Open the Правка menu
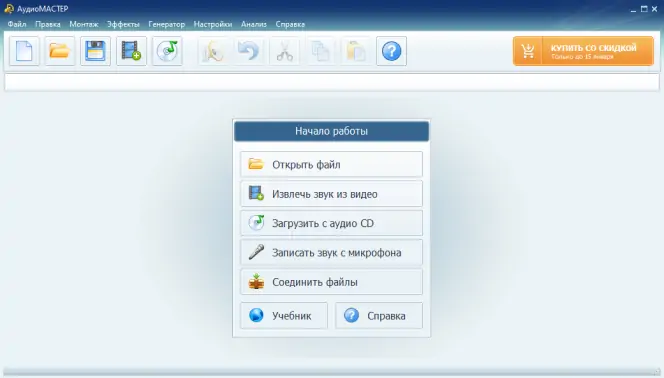This screenshot has width=664, height=378. [48, 25]
